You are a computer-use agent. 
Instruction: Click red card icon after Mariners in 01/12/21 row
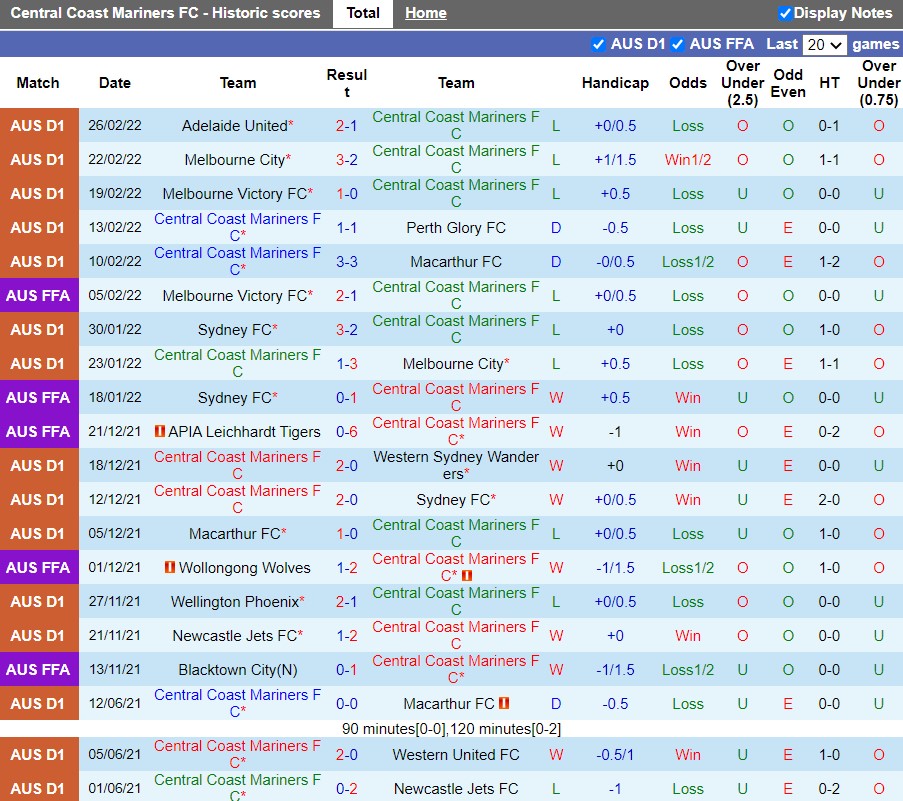(467, 576)
